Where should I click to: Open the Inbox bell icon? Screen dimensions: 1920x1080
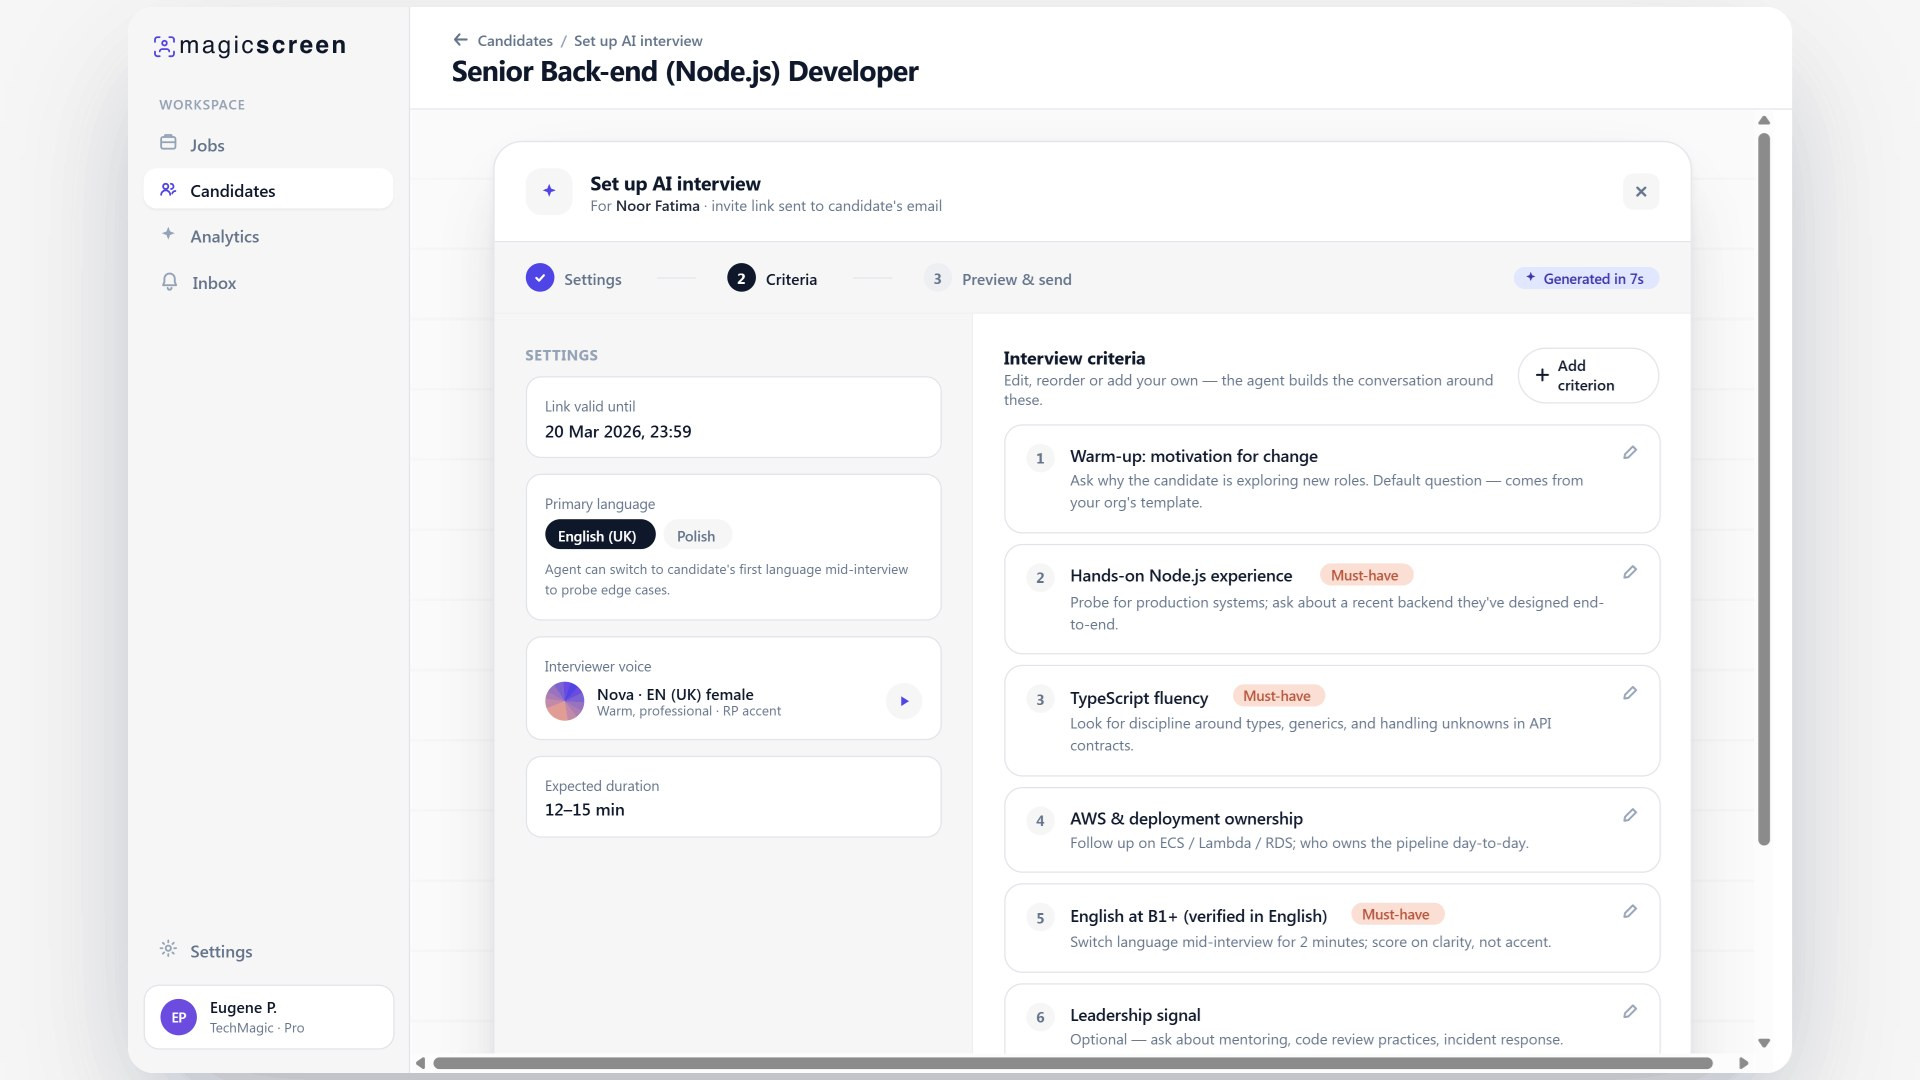coord(169,282)
